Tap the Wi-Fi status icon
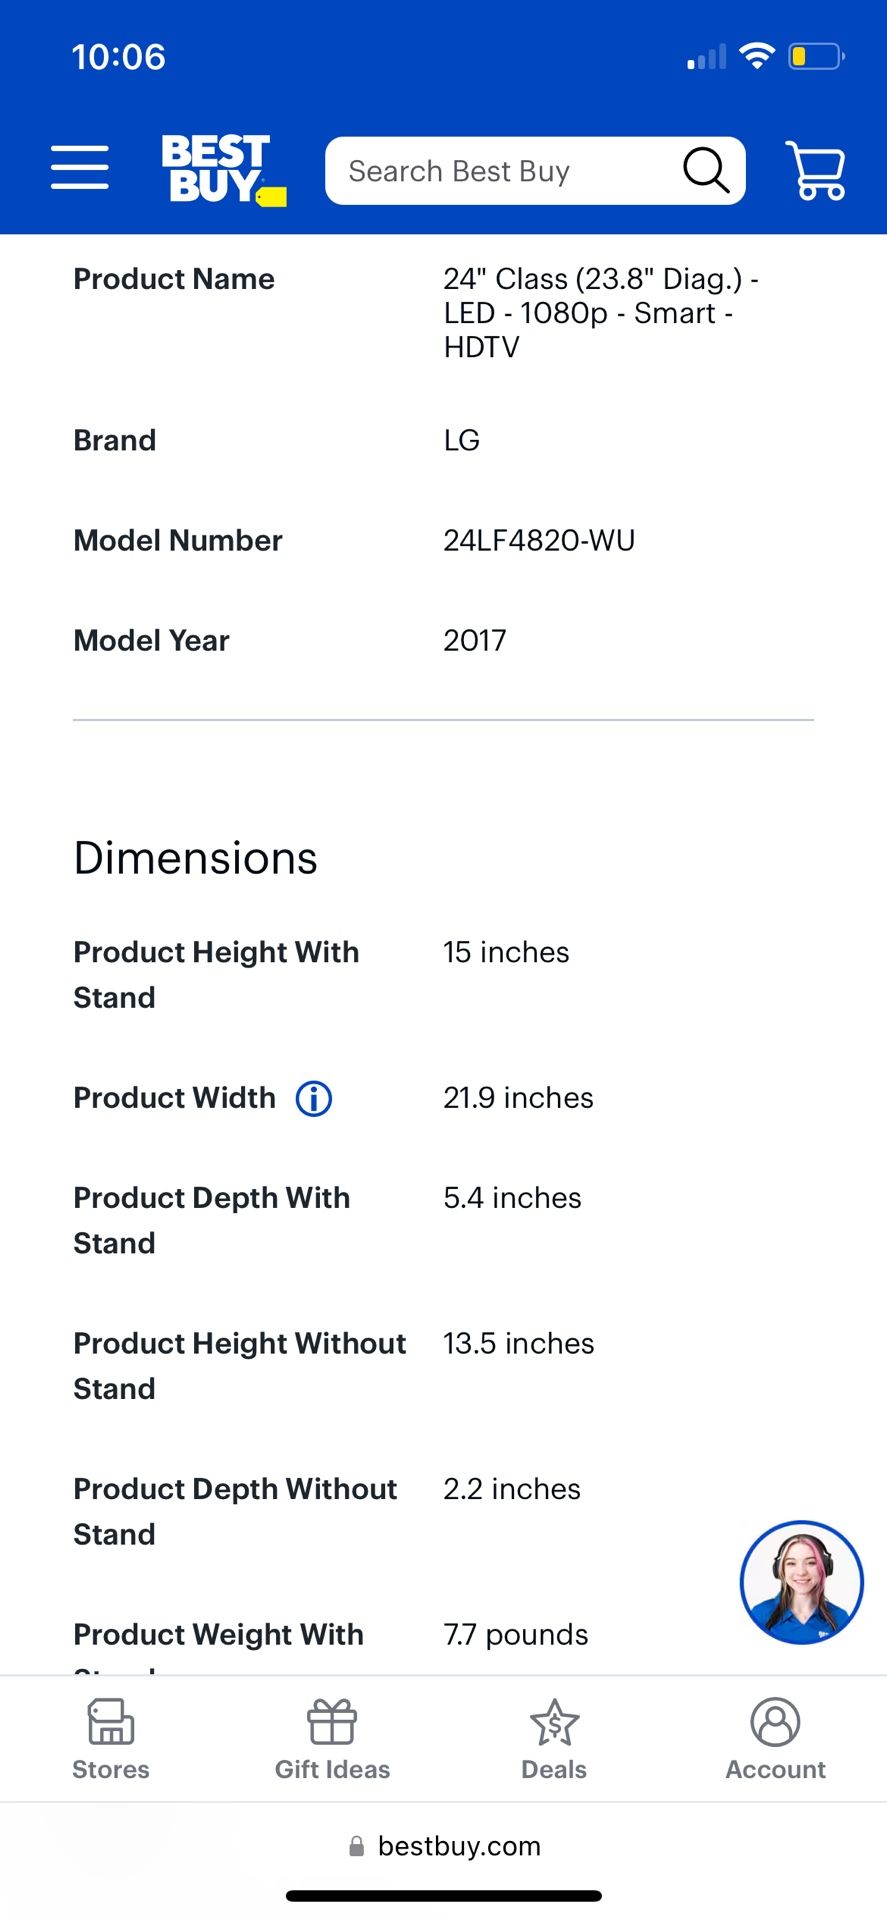The height and width of the screenshot is (1920, 887). (757, 56)
